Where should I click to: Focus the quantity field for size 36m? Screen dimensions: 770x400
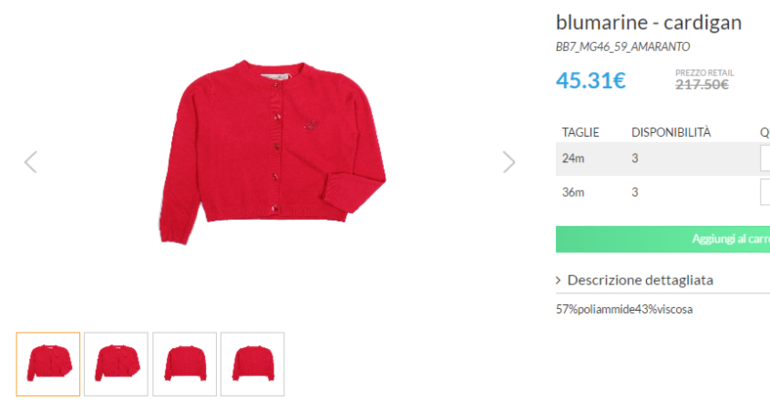pos(765,192)
